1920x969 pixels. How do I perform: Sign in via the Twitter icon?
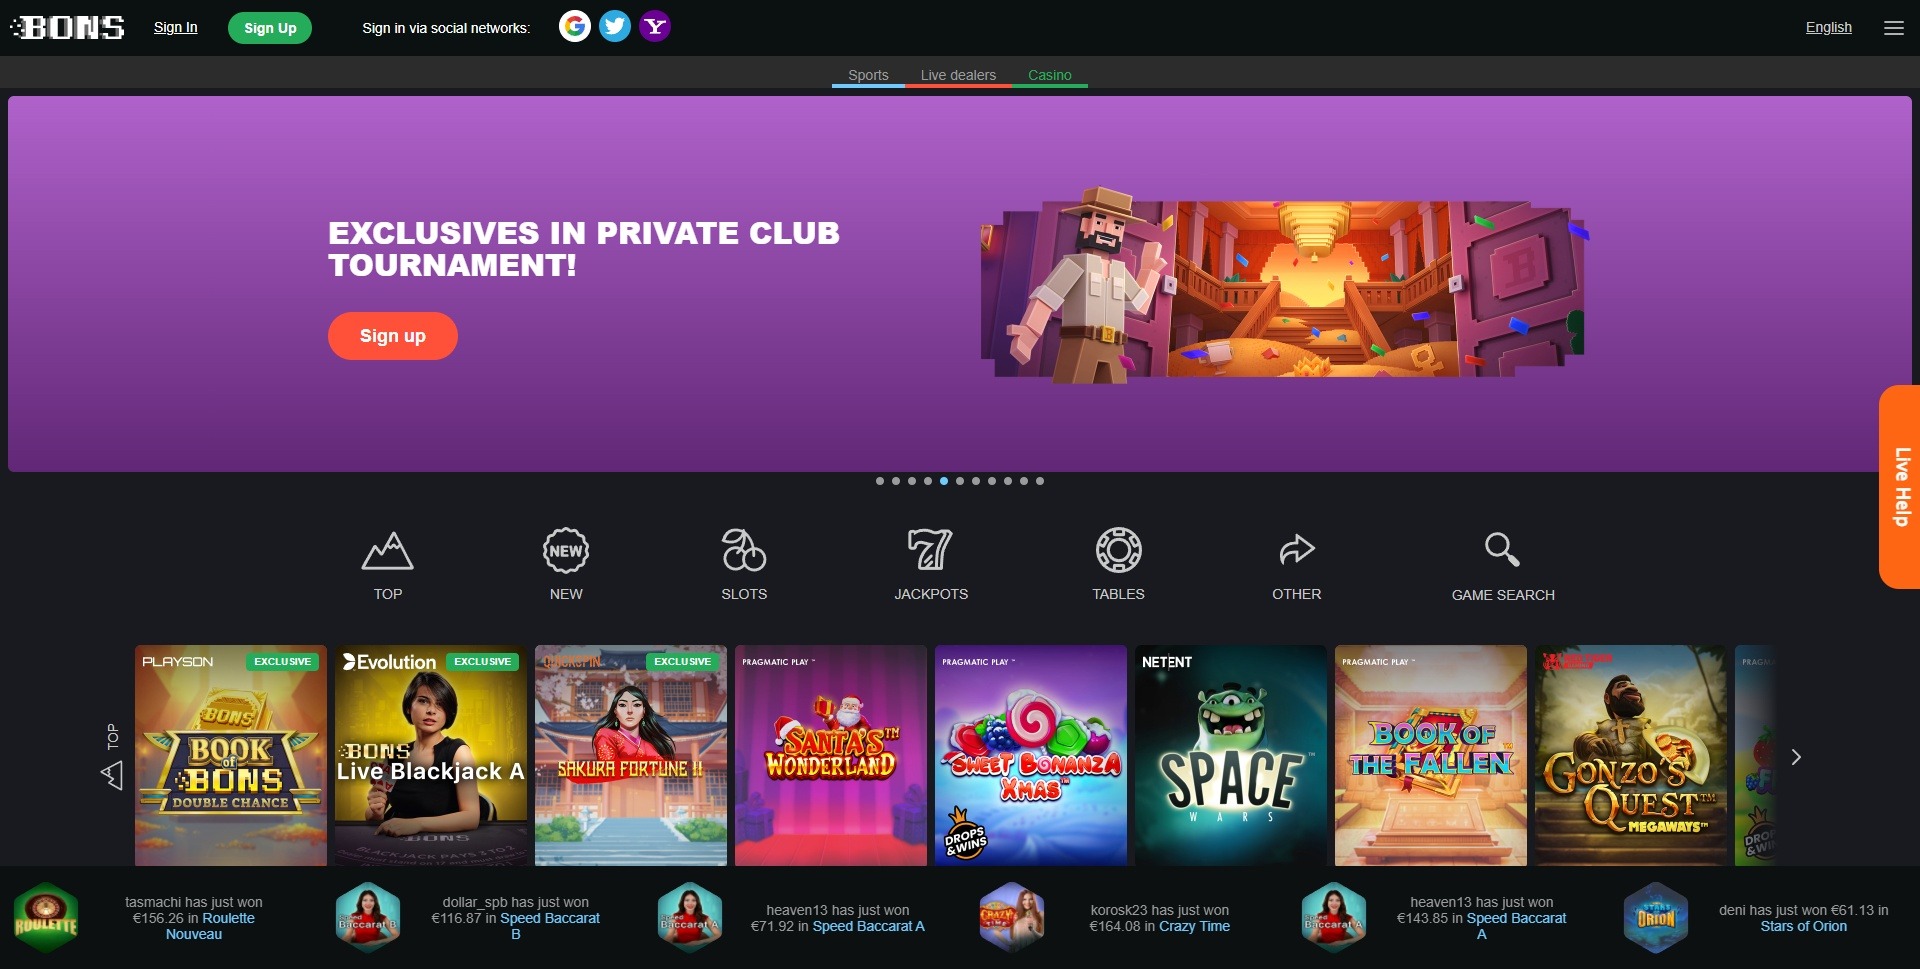[615, 27]
